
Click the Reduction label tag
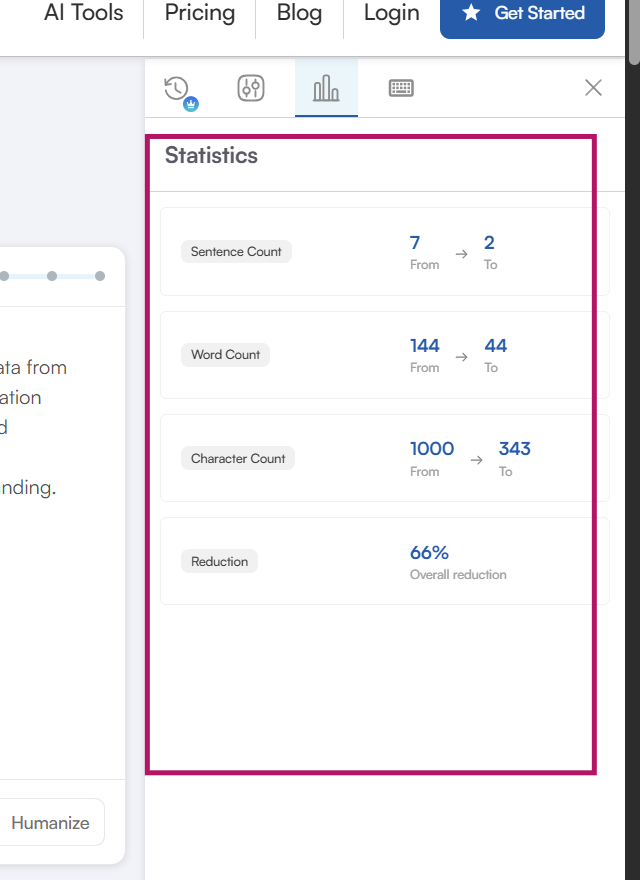pyautogui.click(x=219, y=562)
